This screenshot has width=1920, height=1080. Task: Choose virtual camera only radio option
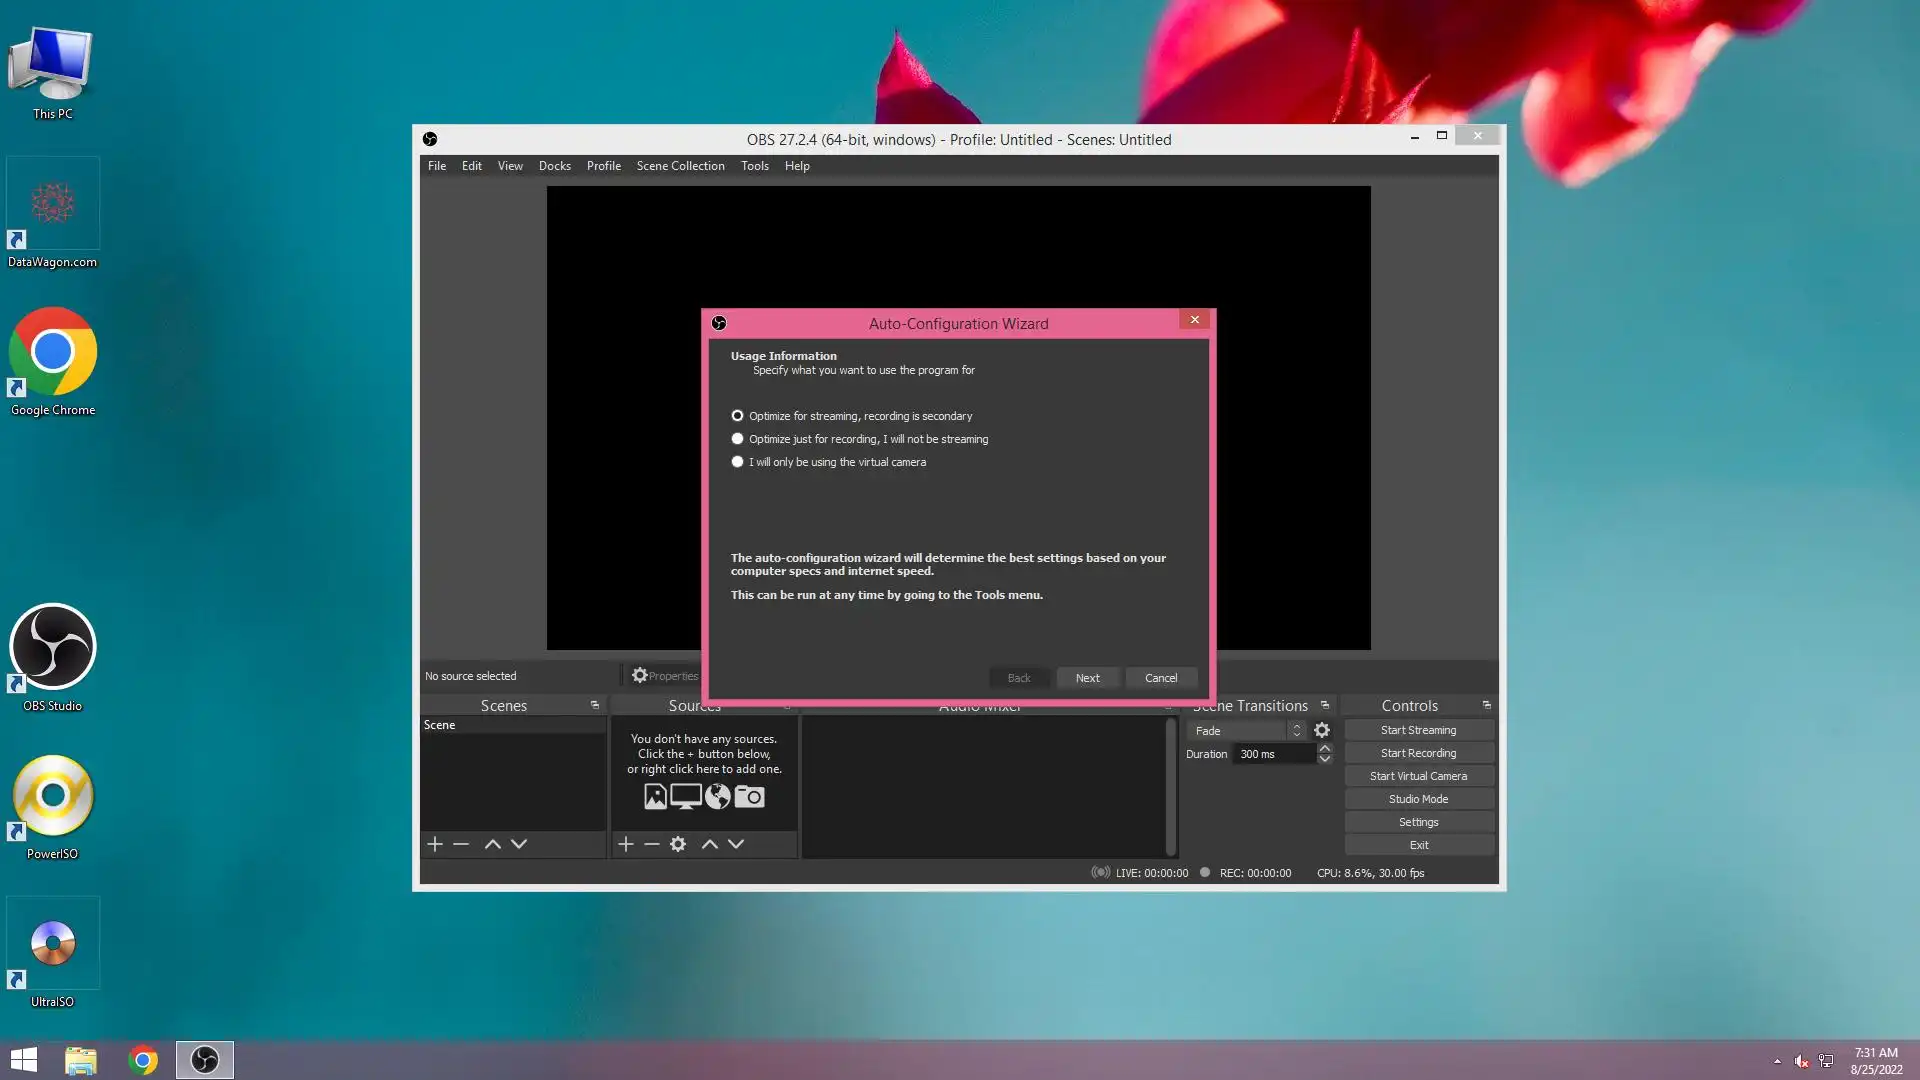pos(738,462)
